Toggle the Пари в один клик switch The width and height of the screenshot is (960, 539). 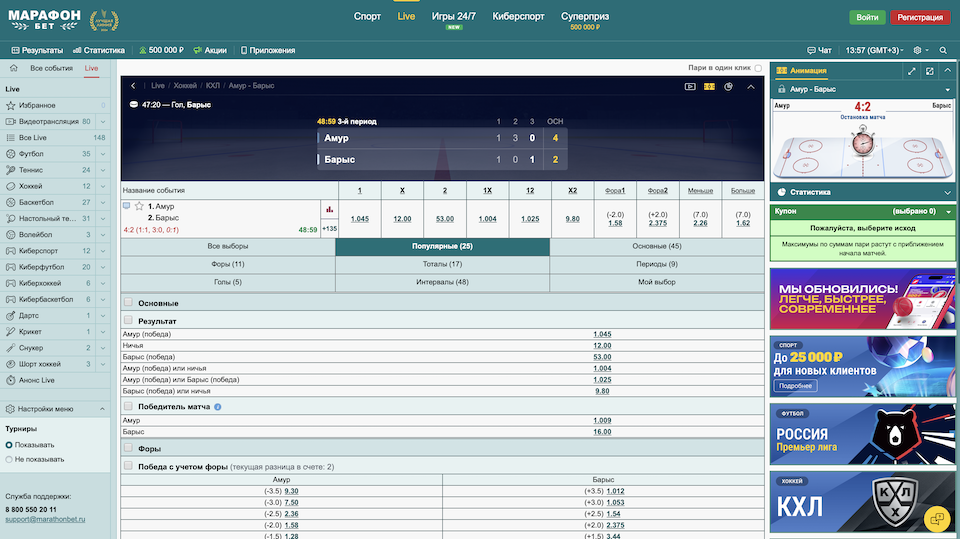[758, 68]
